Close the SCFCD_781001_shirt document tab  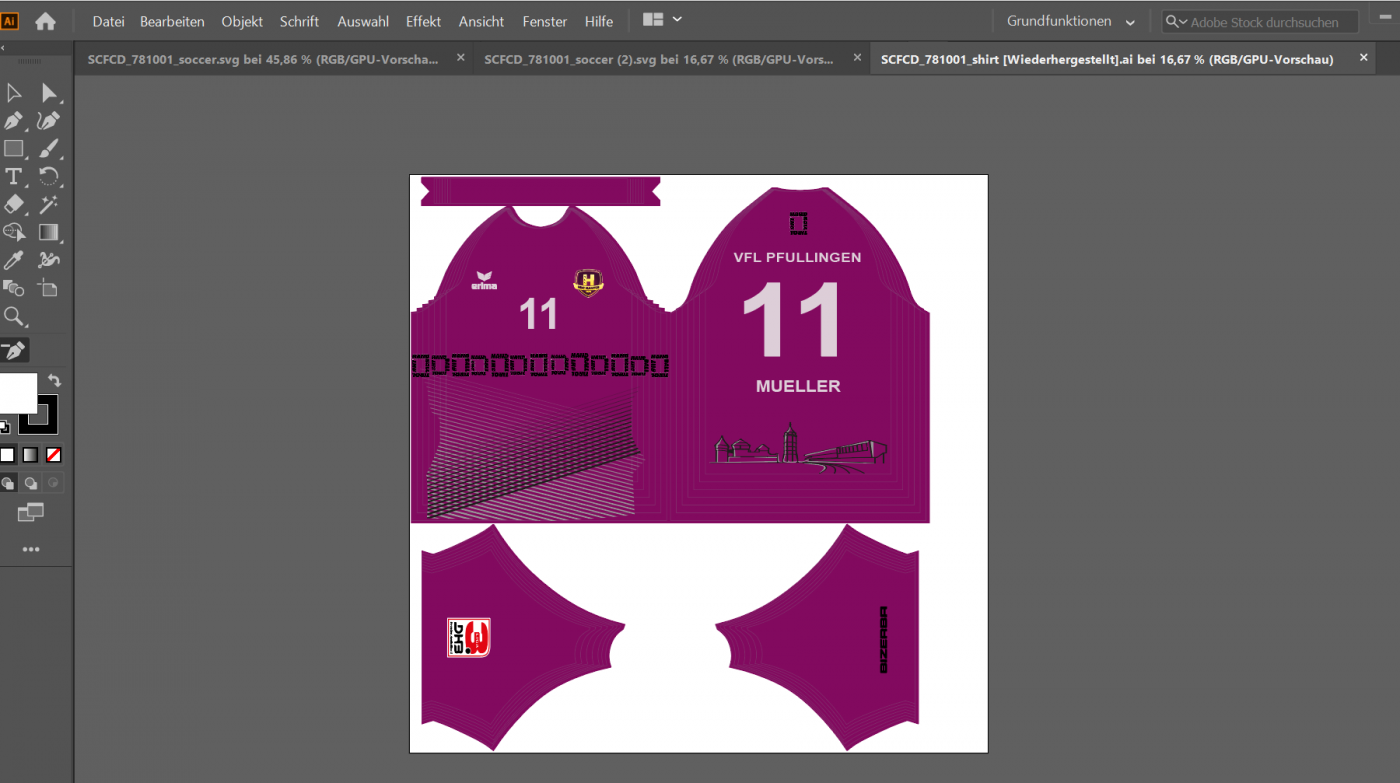1363,58
